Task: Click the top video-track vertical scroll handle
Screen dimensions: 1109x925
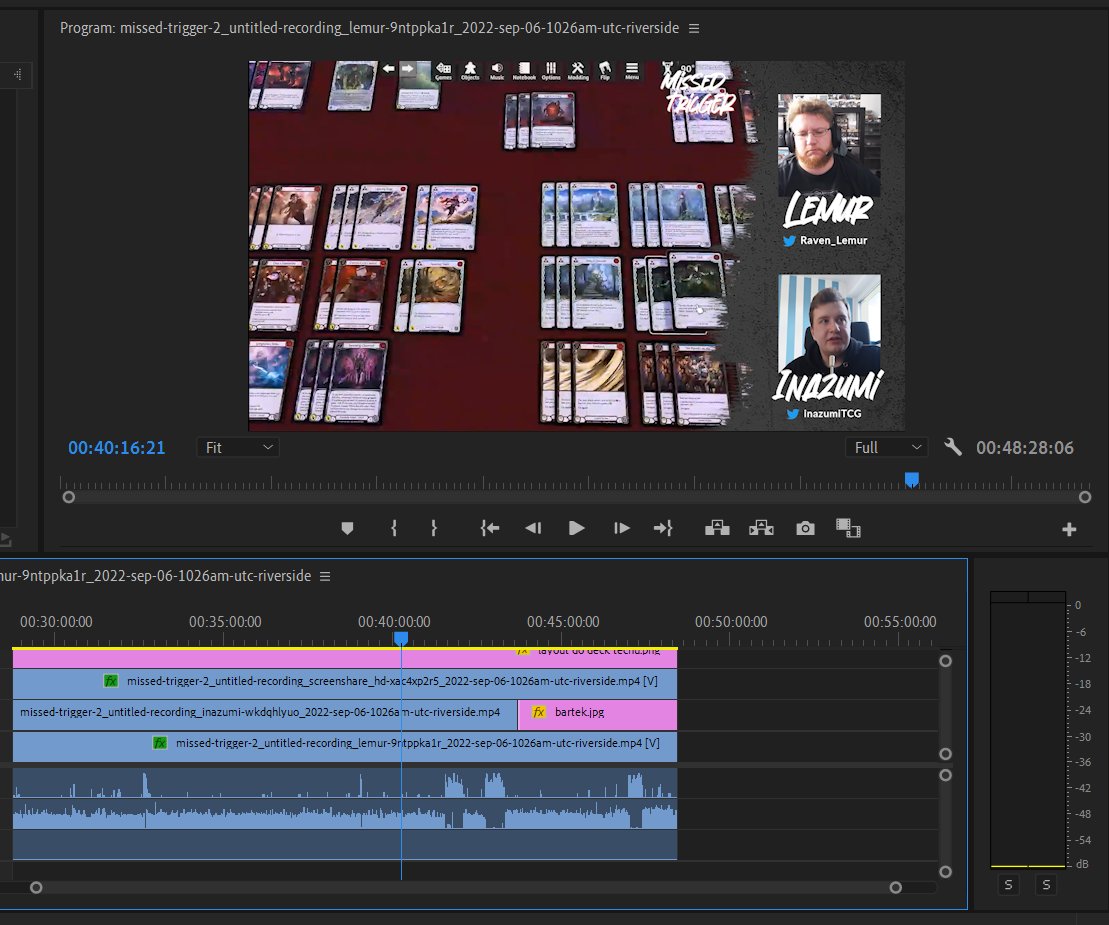Action: [945, 661]
